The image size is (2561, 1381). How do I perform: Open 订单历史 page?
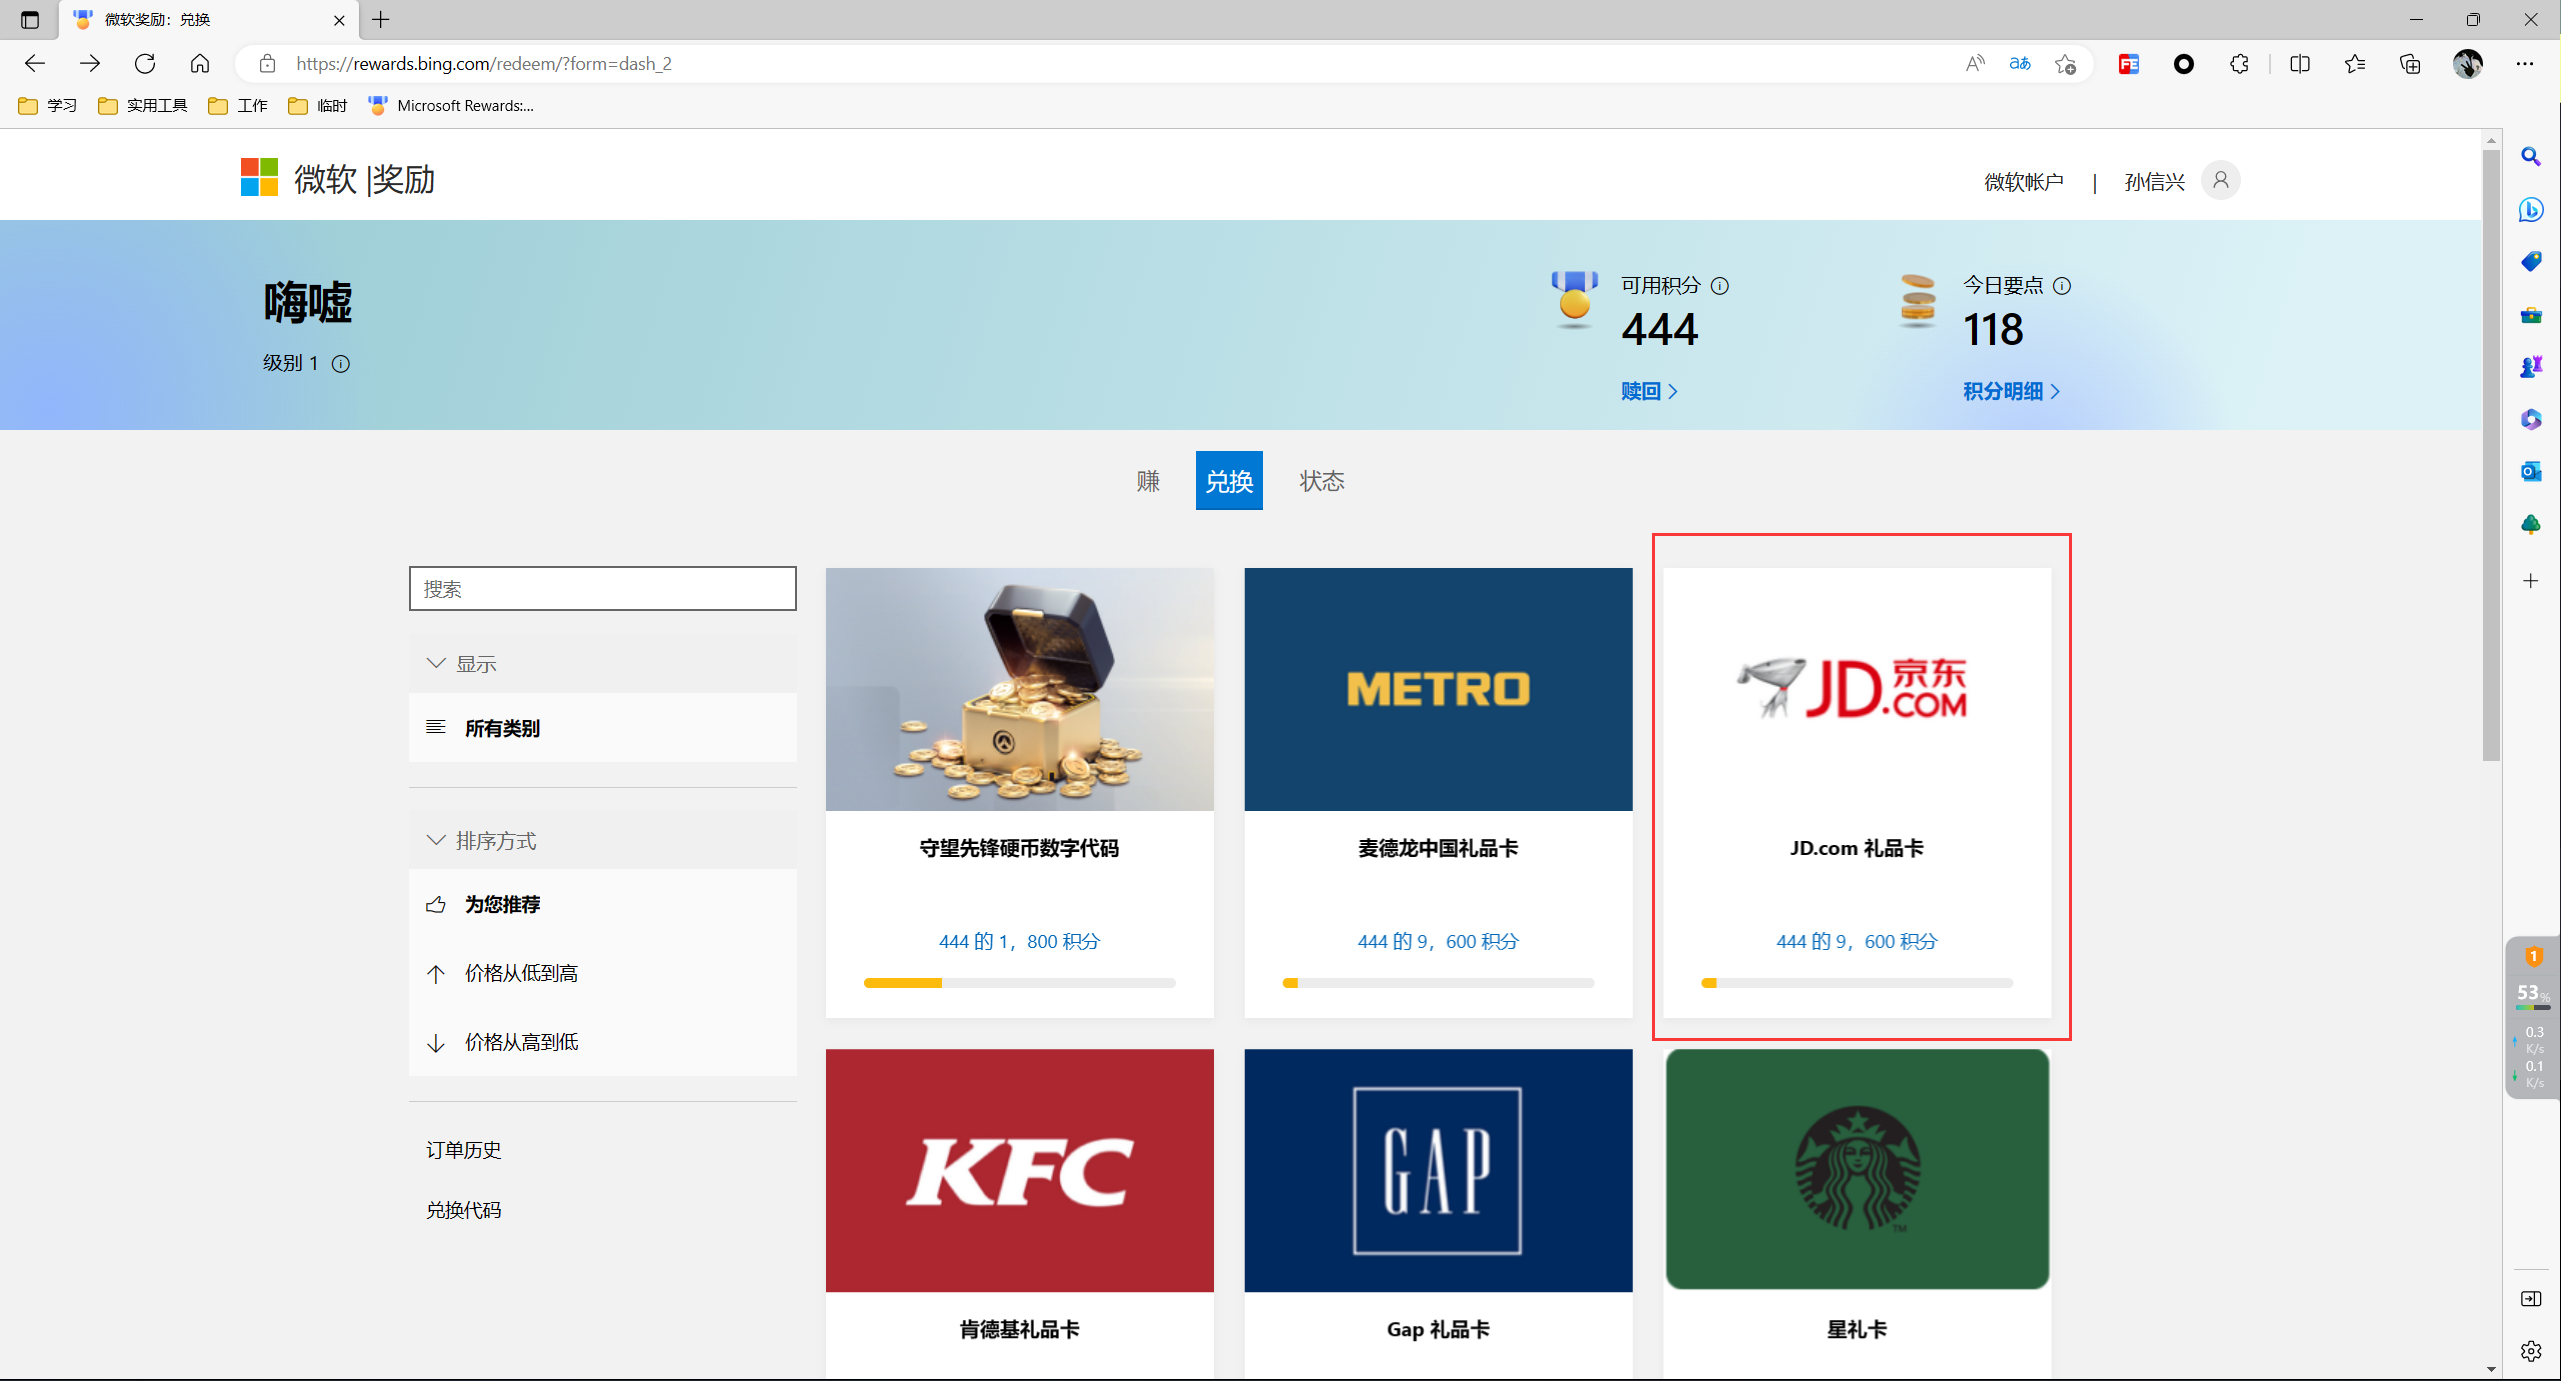pyautogui.click(x=464, y=1150)
